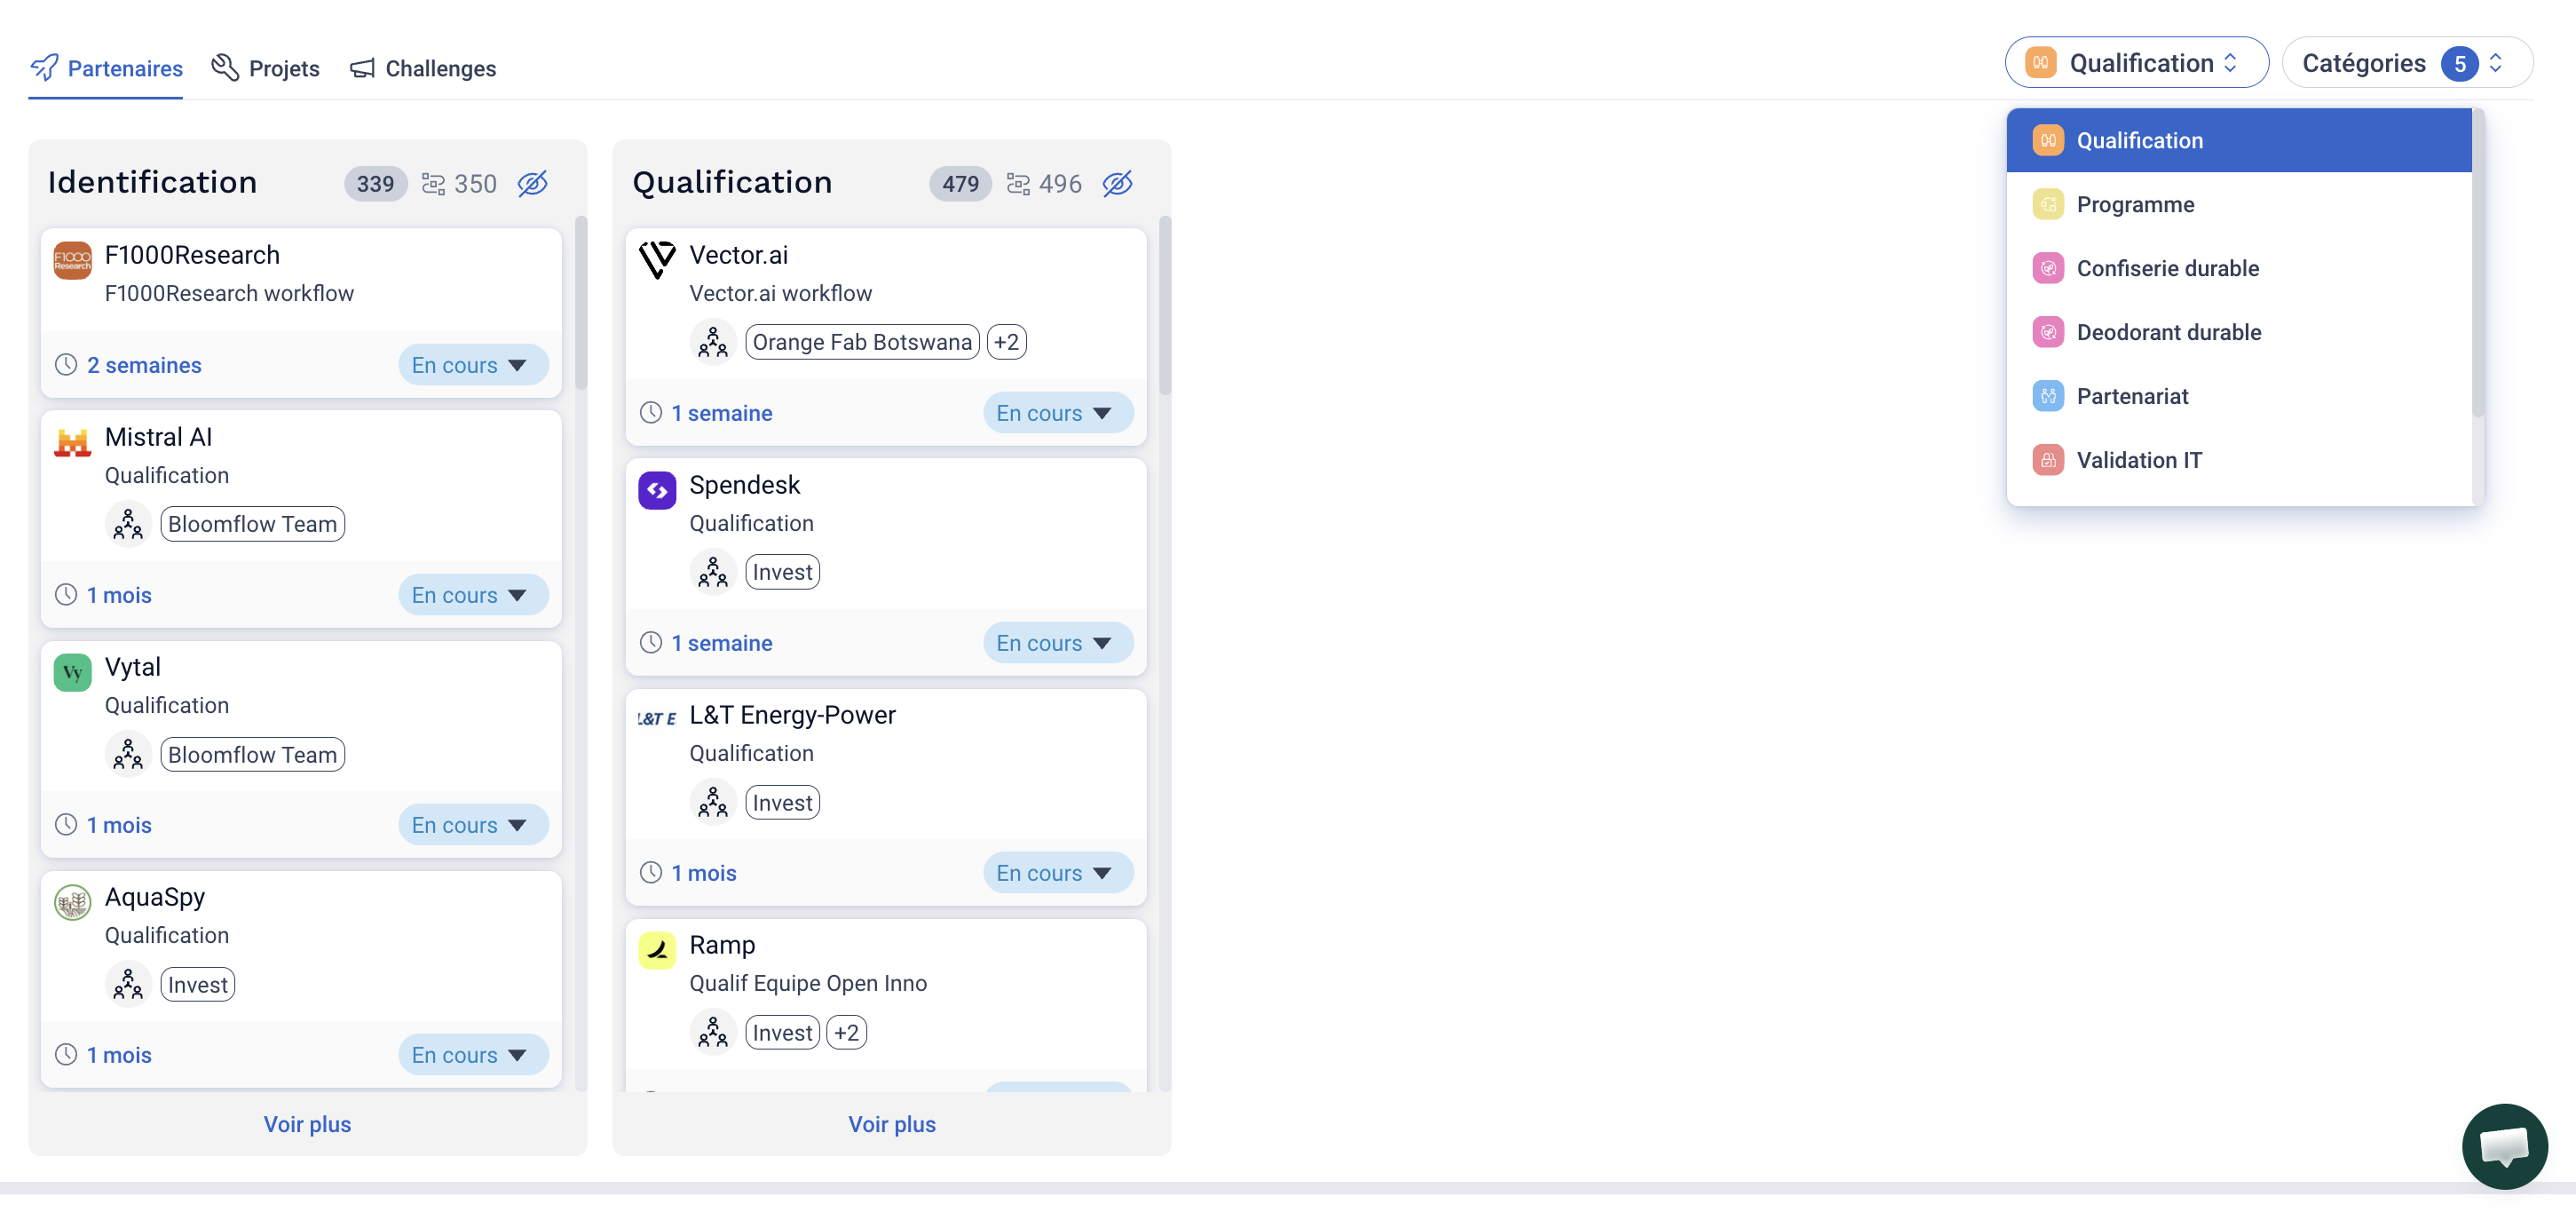Image resolution: width=2576 pixels, height=1220 pixels.
Task: Click team icon on L&T Energy-Power card
Action: click(x=713, y=802)
